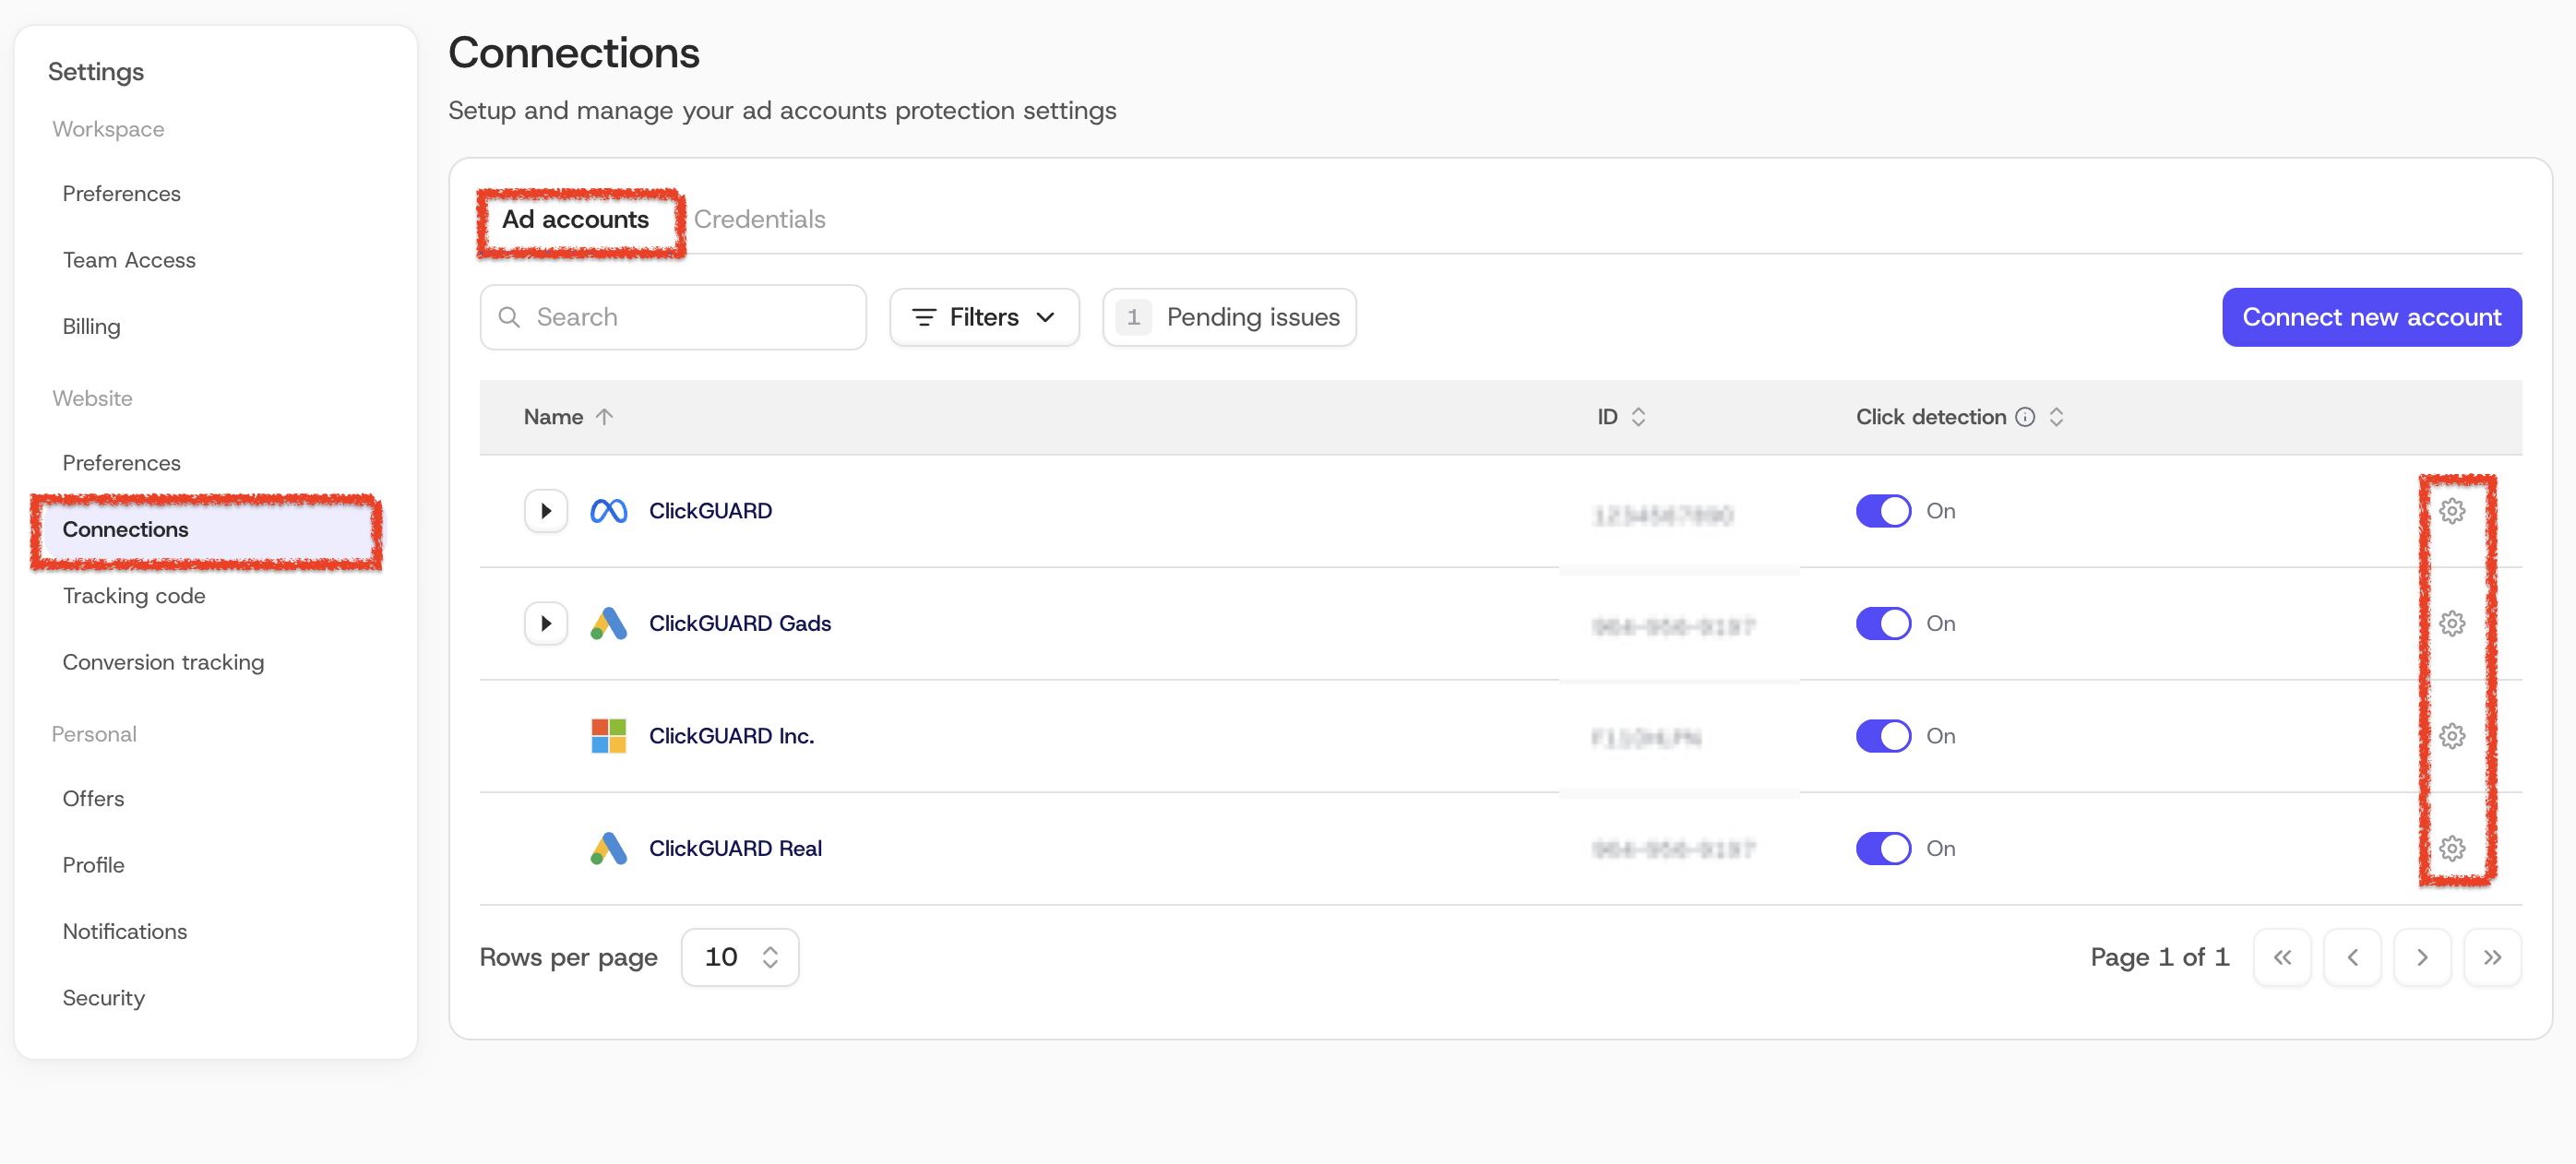2576x1164 pixels.
Task: Go to the next page
Action: coord(2421,958)
